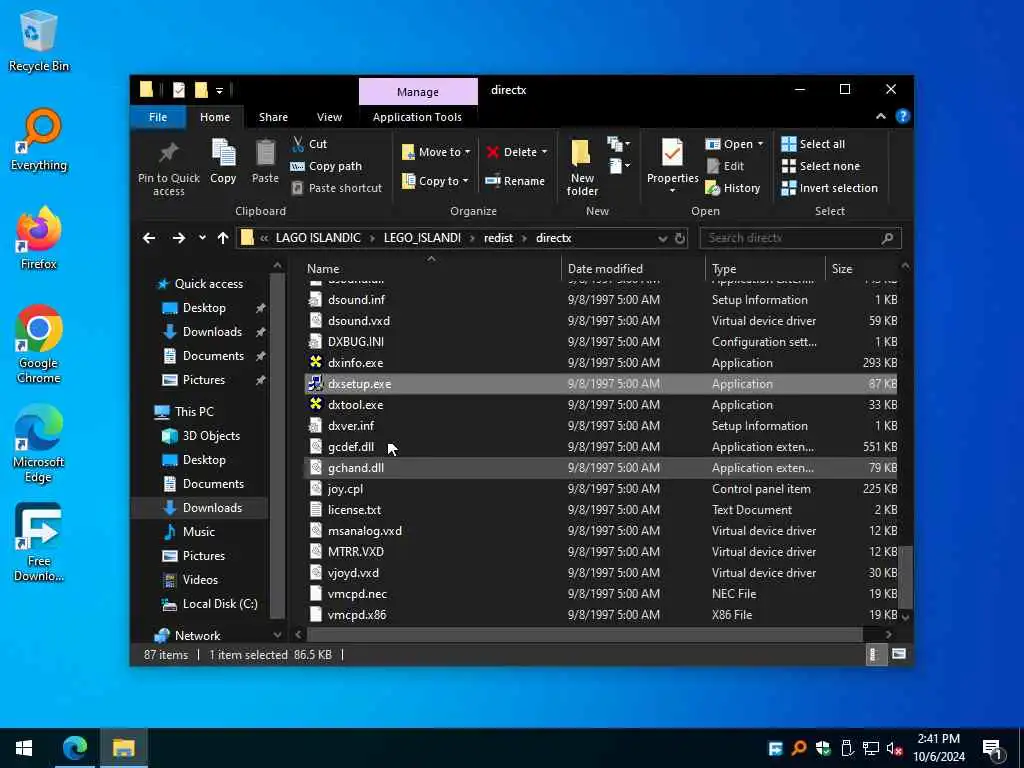
Task: Click LAGO ISLANDIC breadcrumb segment
Action: coord(318,238)
